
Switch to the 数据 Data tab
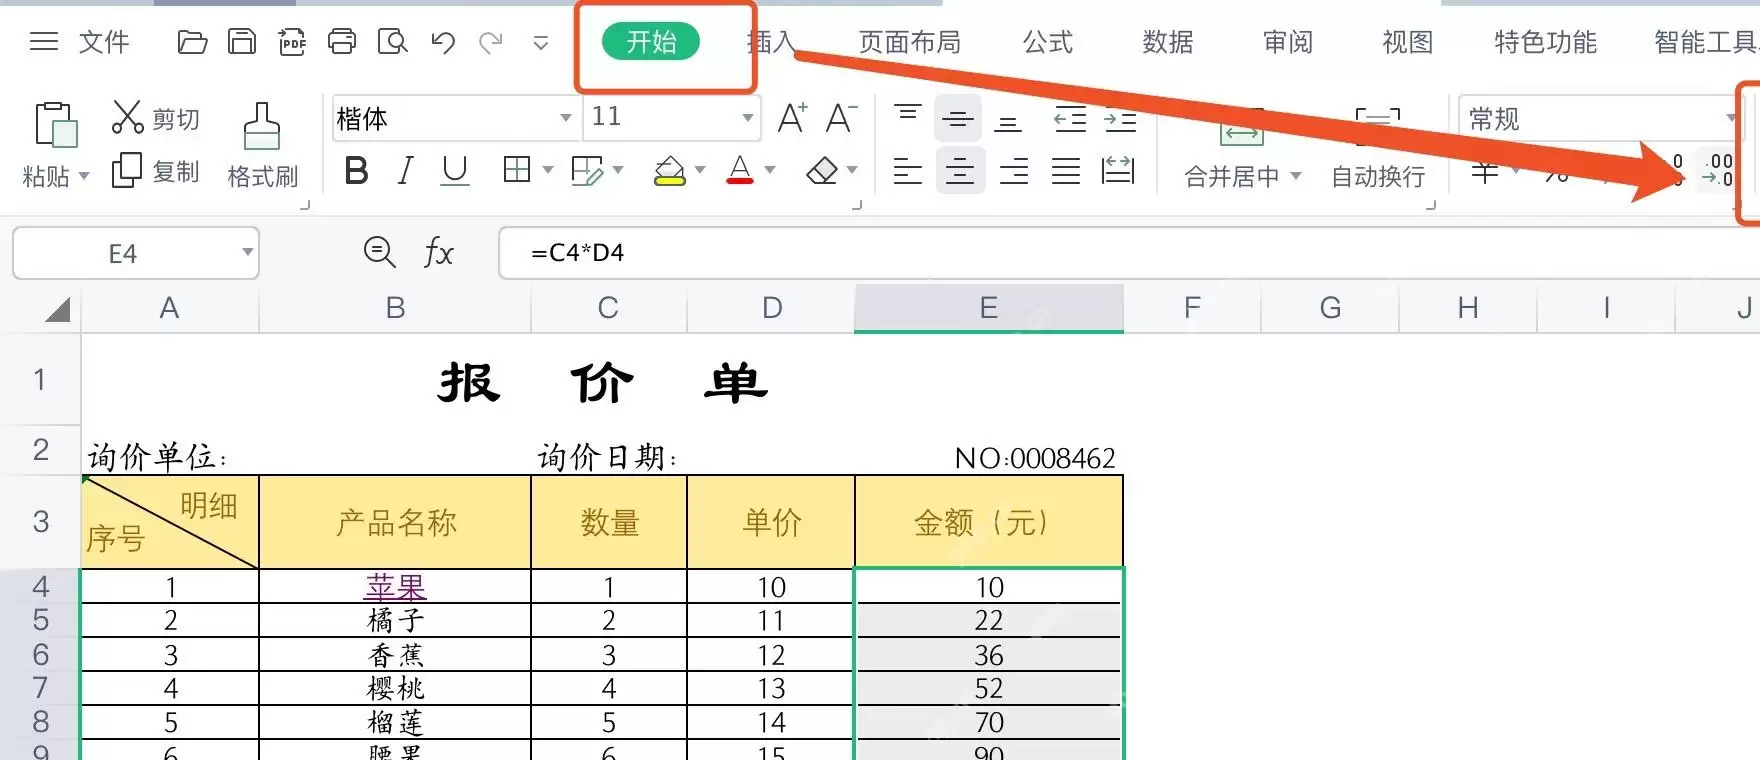click(1168, 42)
